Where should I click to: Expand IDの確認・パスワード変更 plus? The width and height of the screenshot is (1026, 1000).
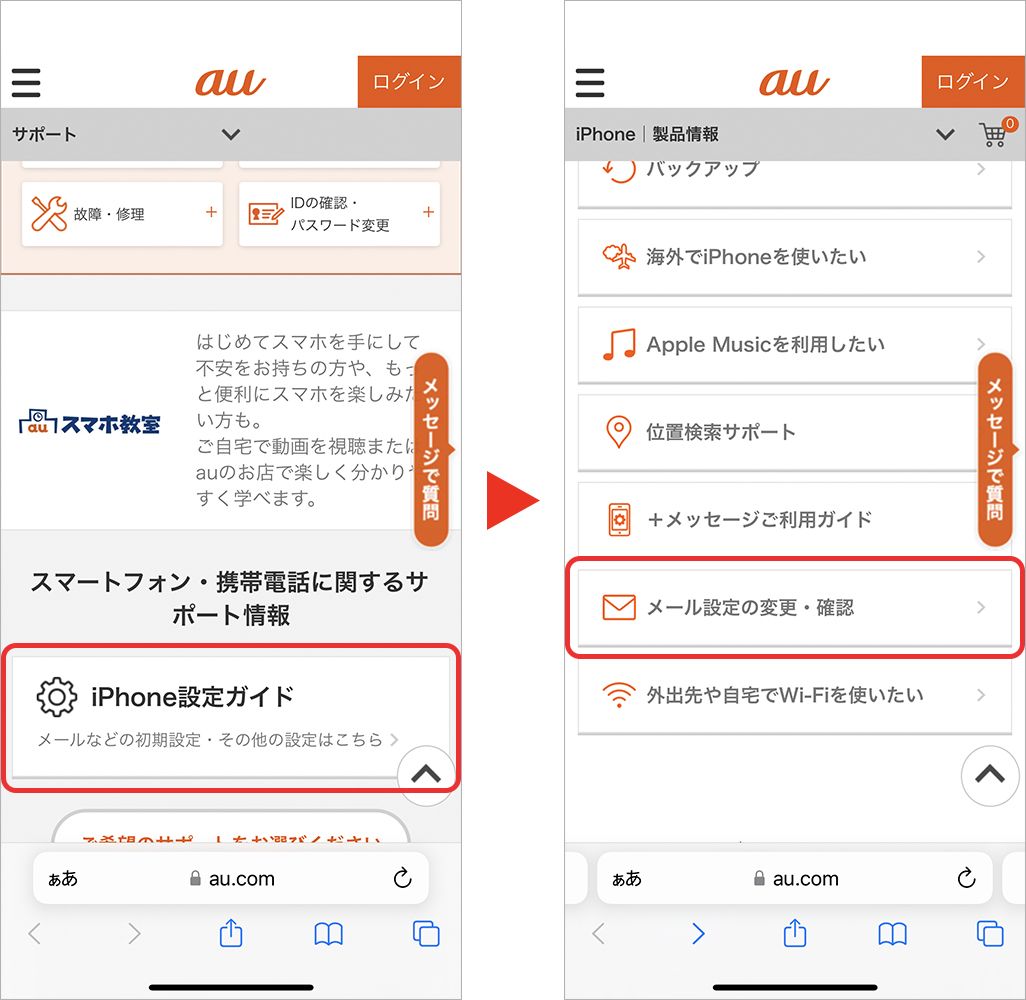429,212
